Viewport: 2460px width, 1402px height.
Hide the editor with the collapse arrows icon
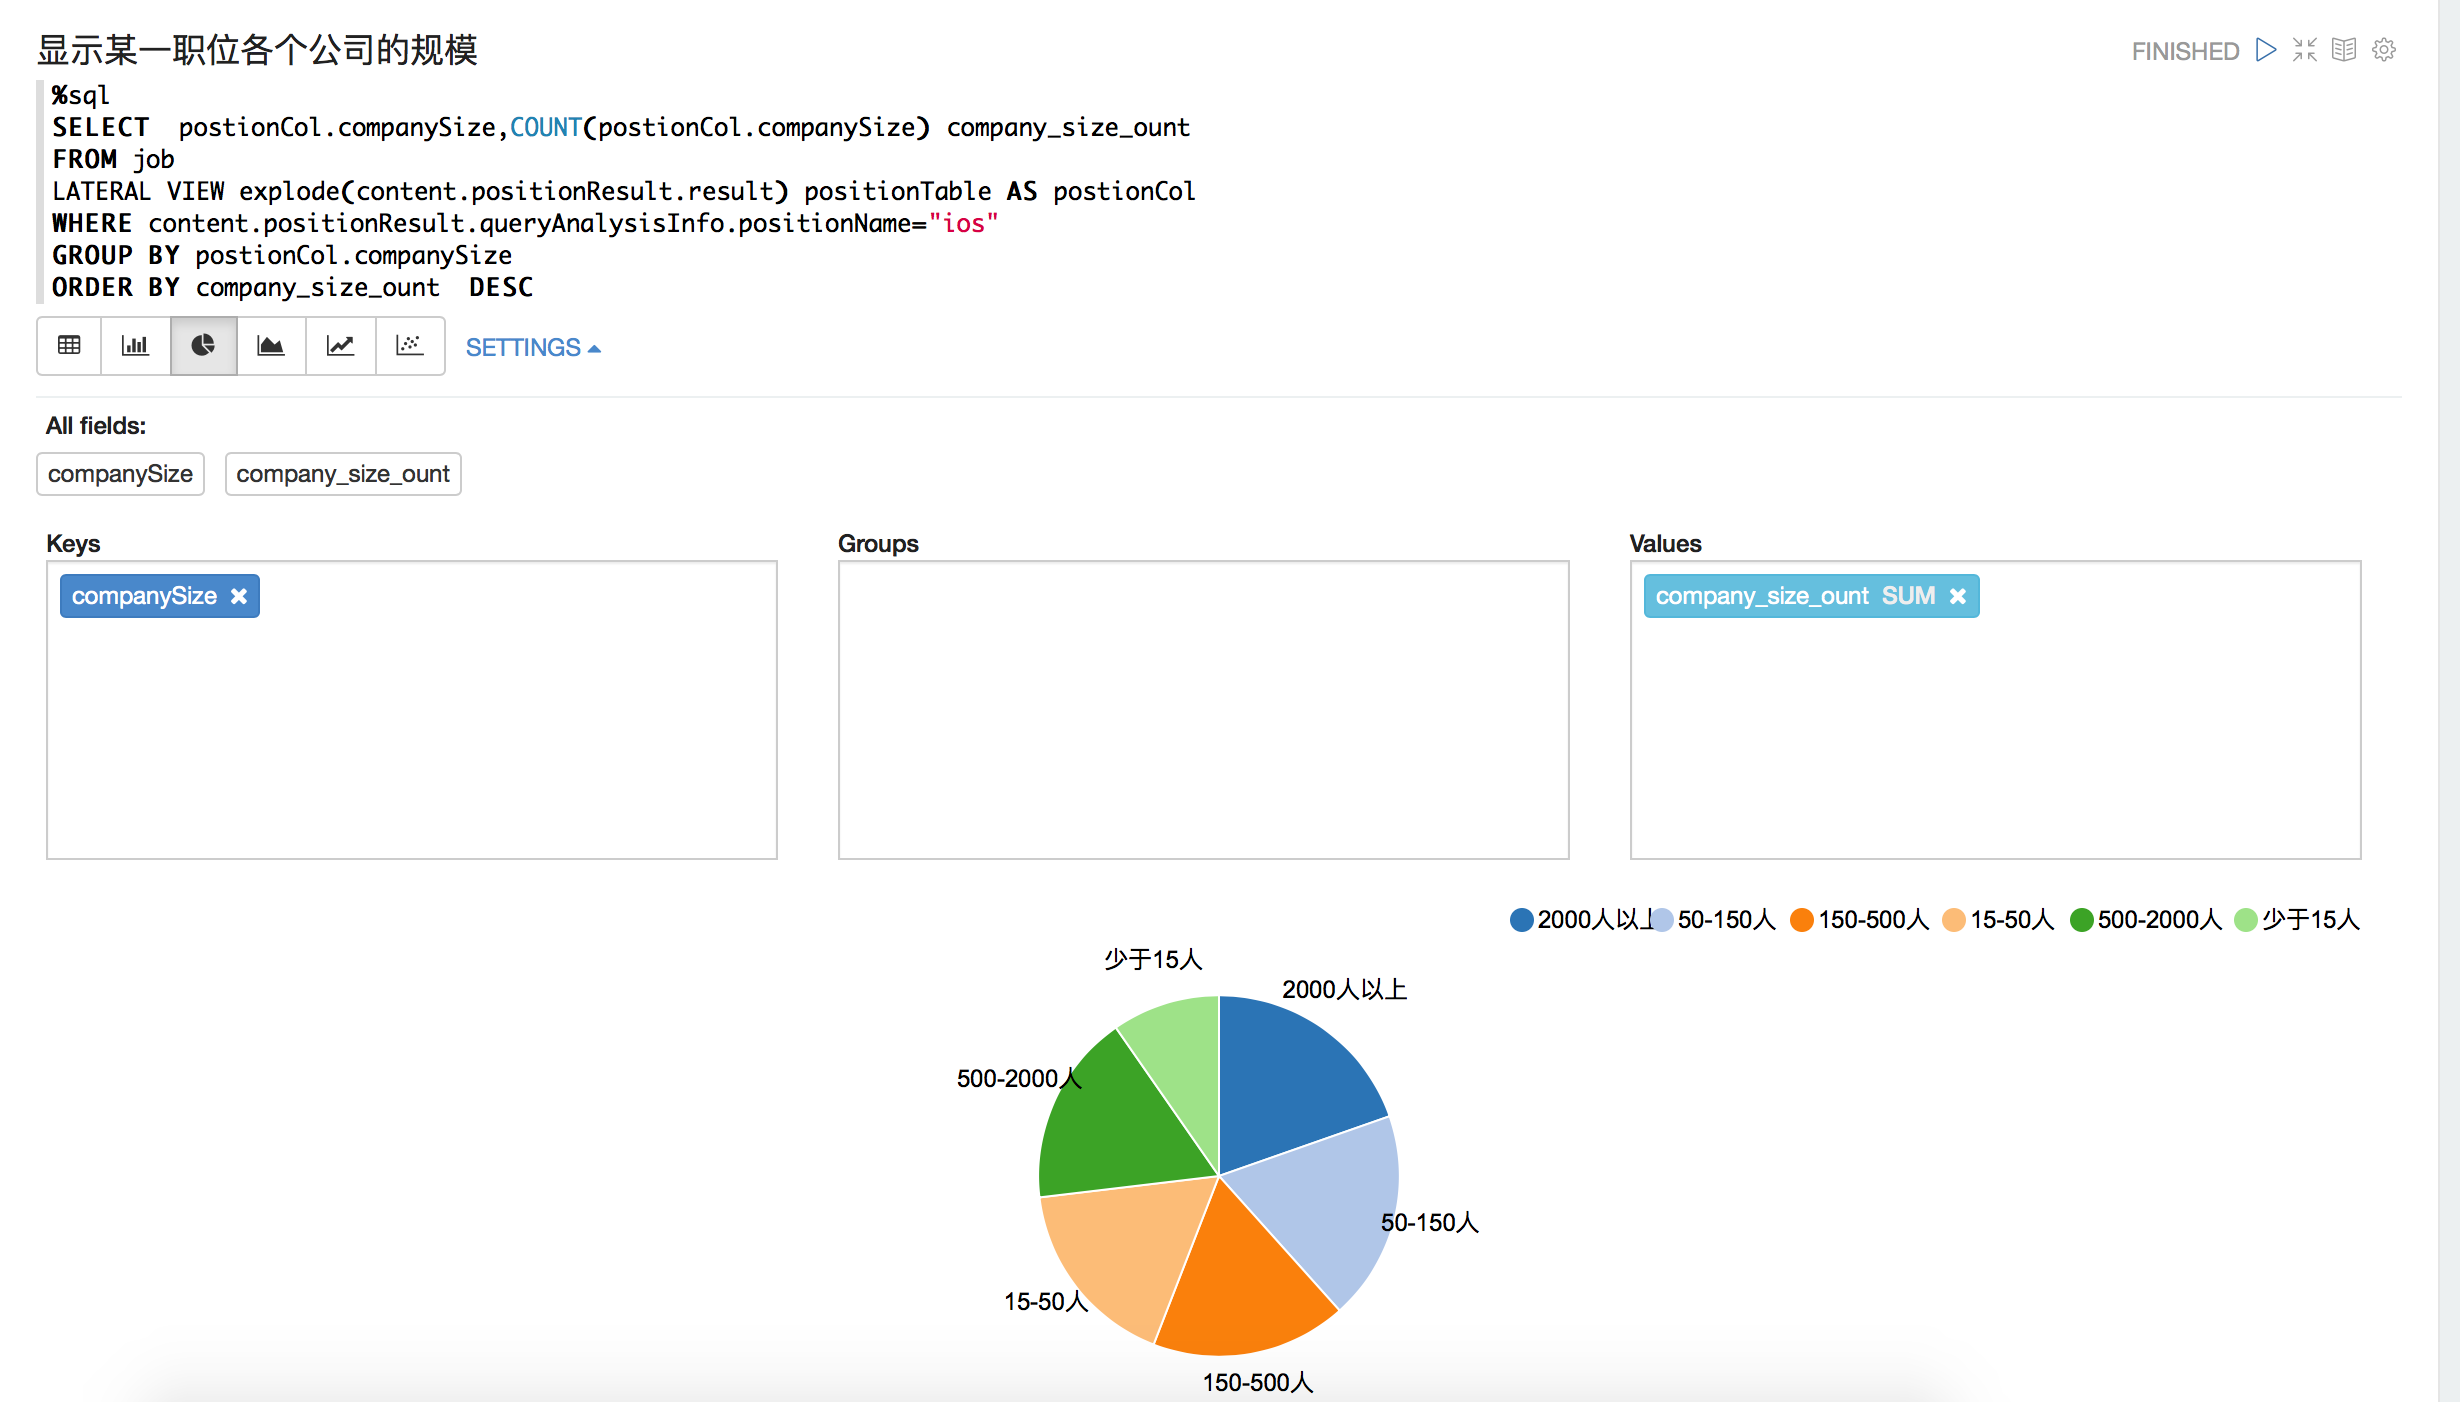coord(2305,50)
